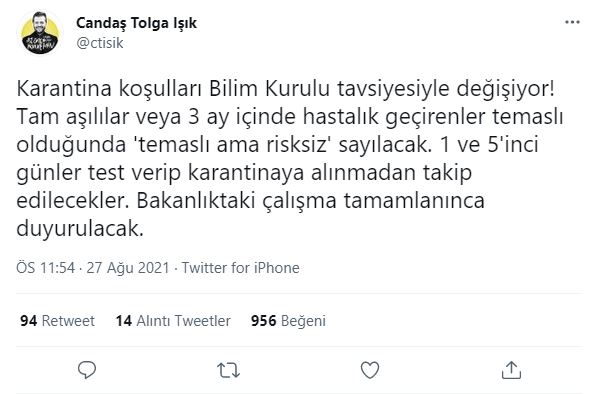Open Candaş Tolga Işık's profile picture
The height and width of the screenshot is (394, 597).
40,33
